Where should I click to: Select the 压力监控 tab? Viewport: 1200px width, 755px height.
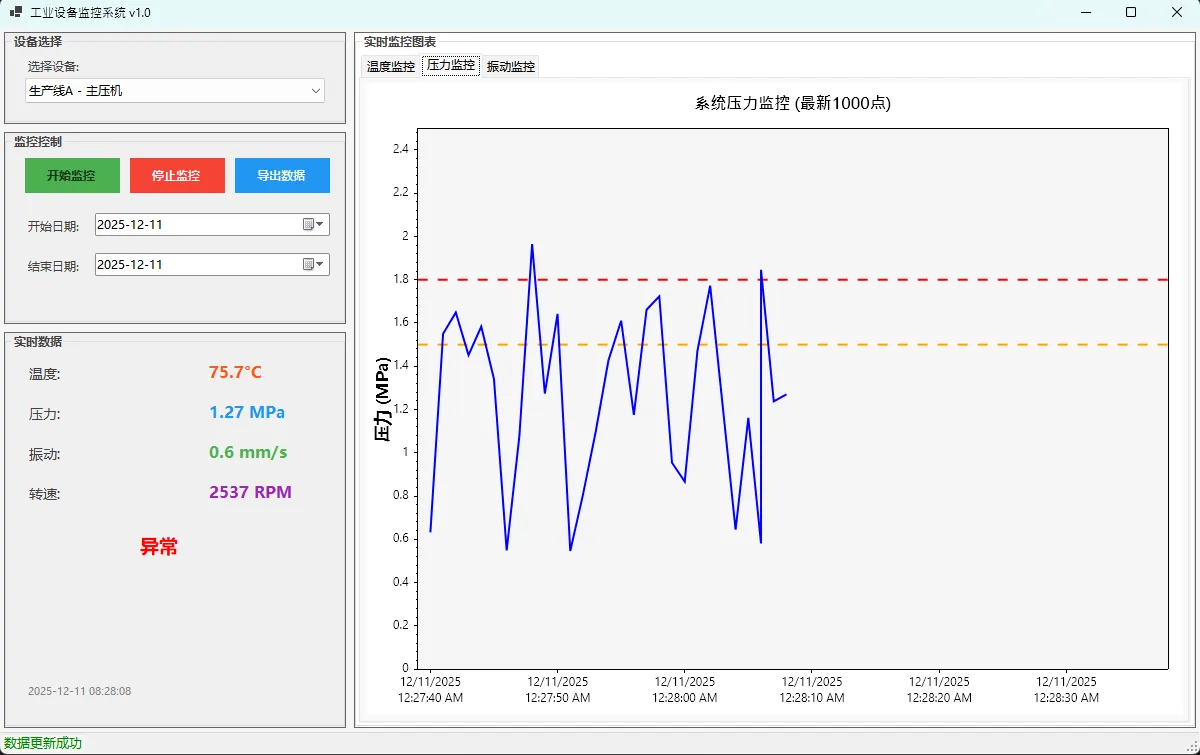[450, 66]
